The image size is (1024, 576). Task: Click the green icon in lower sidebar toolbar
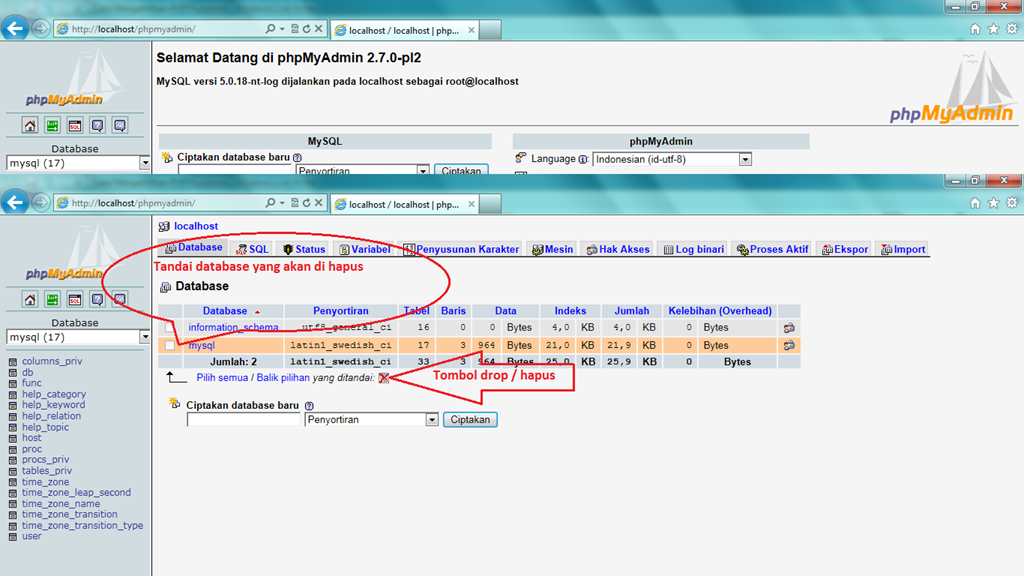(x=52, y=300)
